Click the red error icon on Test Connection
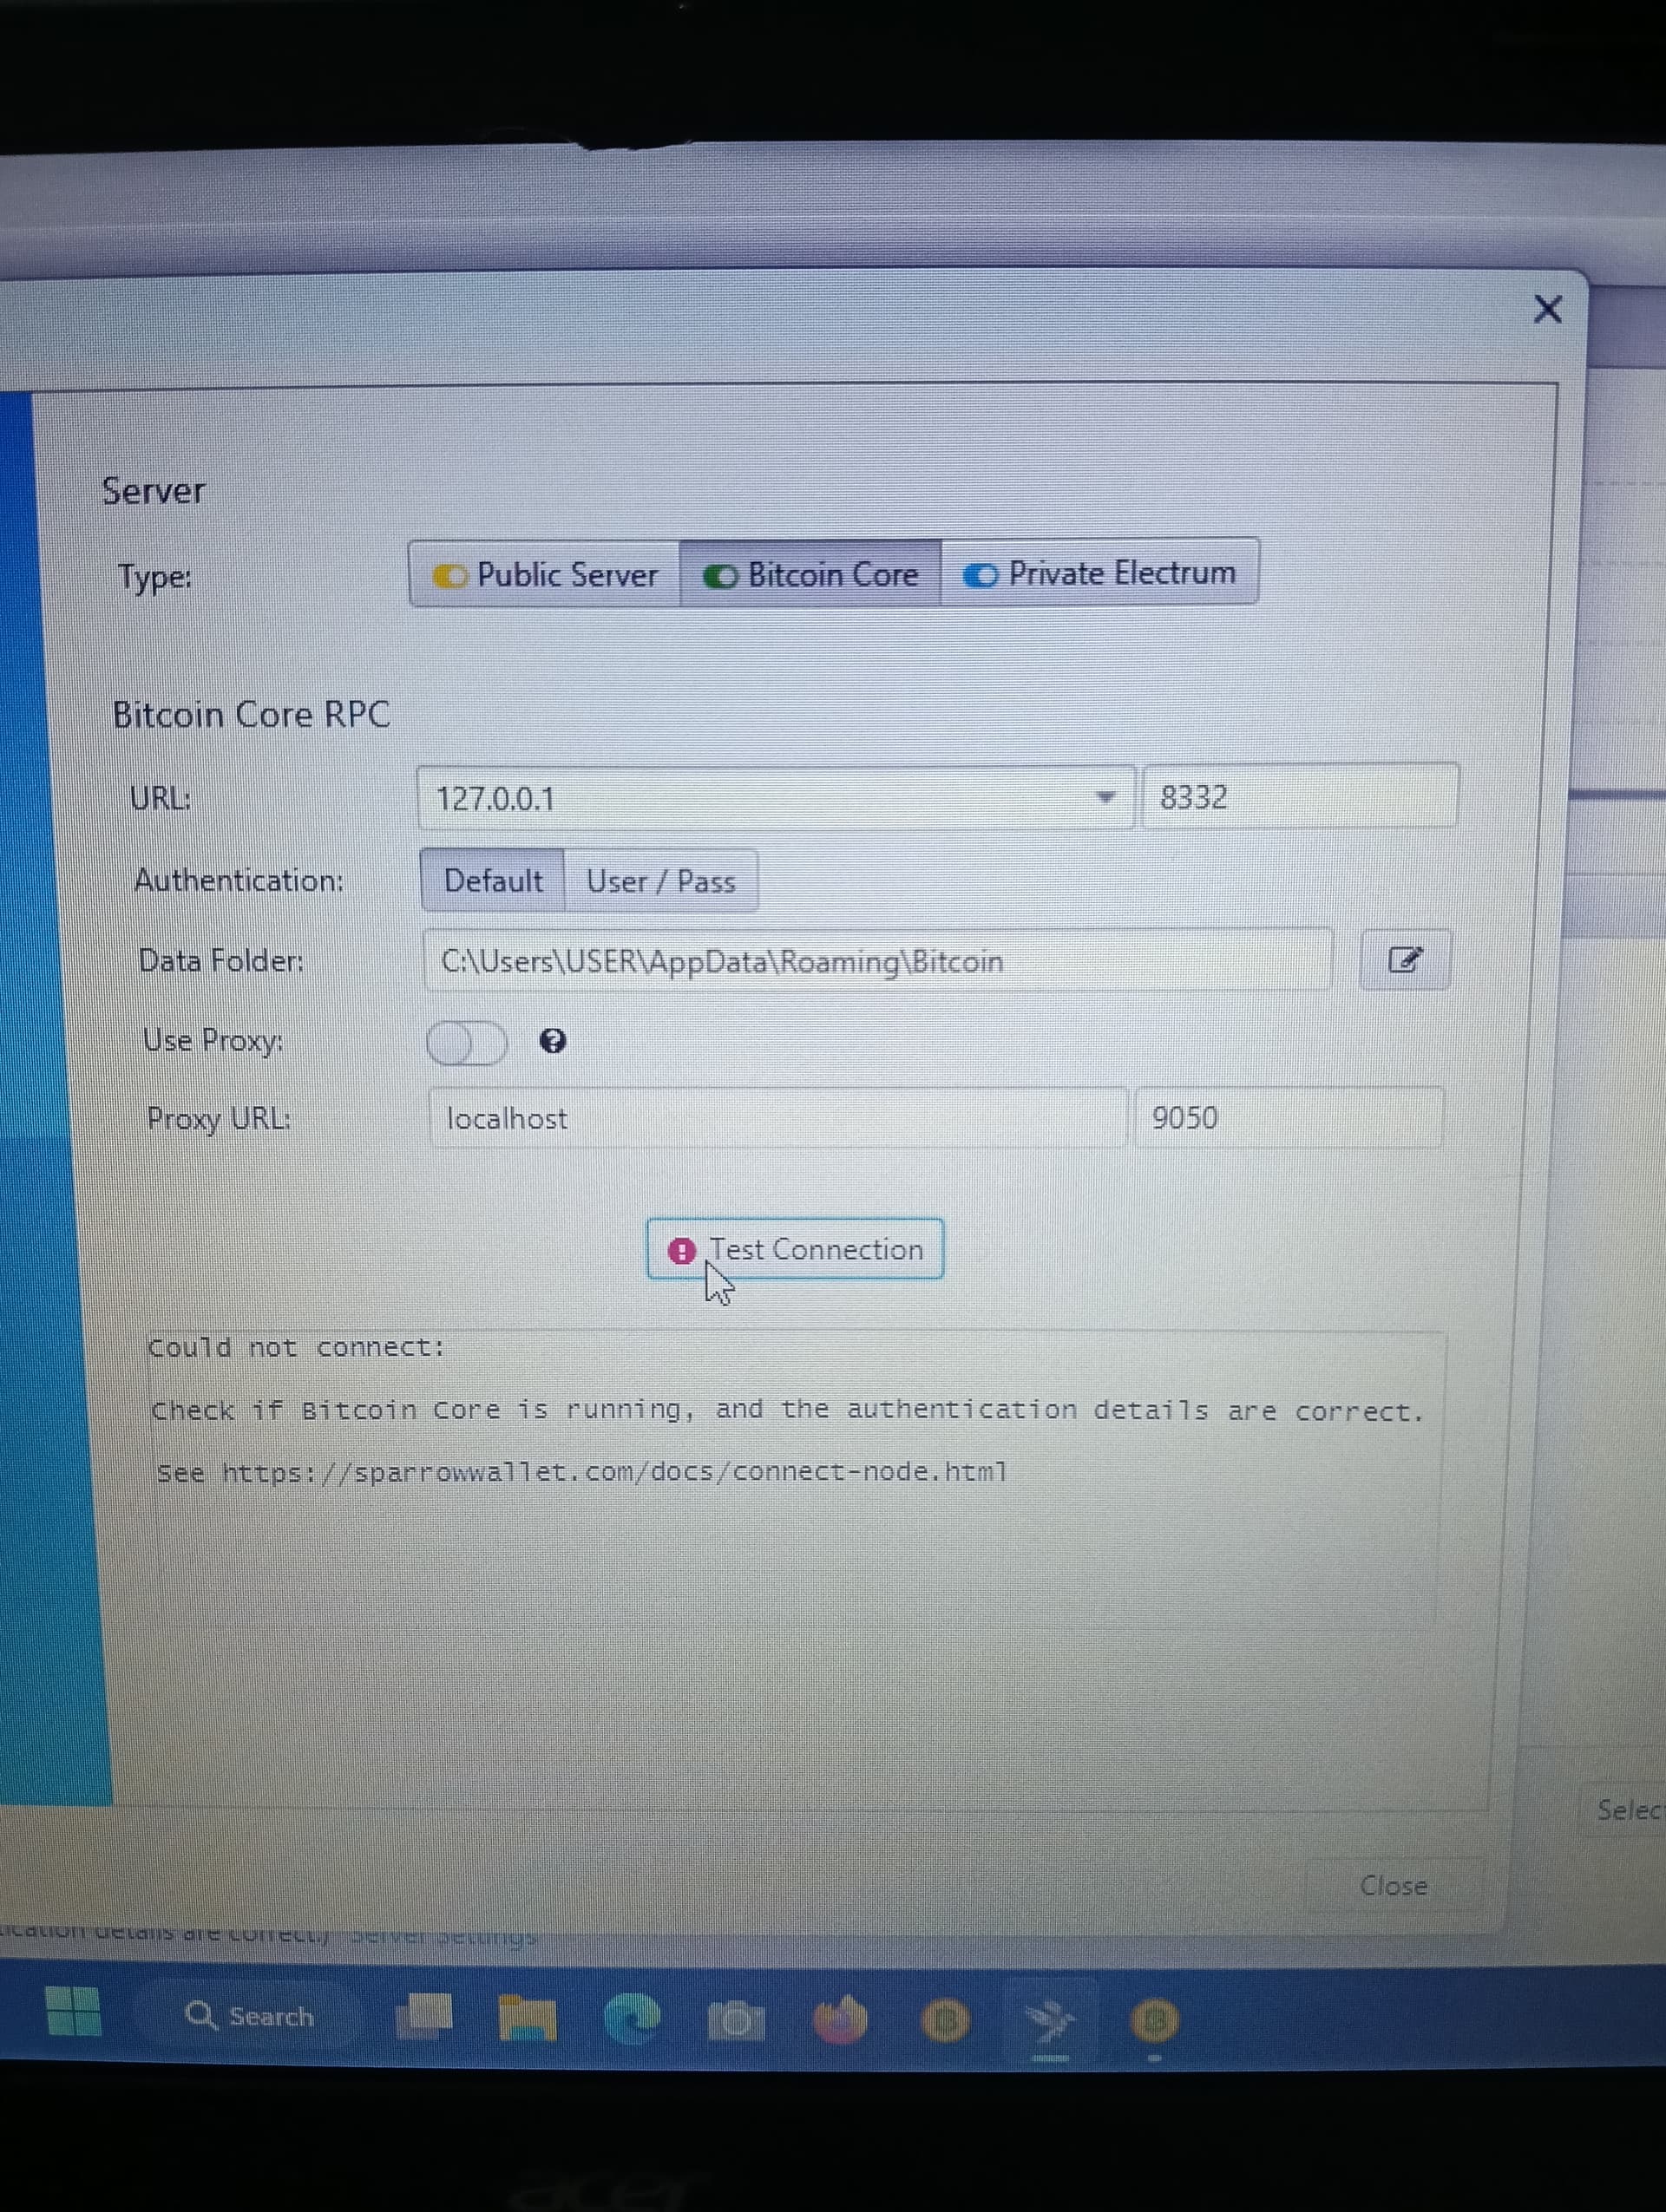The height and width of the screenshot is (2212, 1666). [682, 1250]
